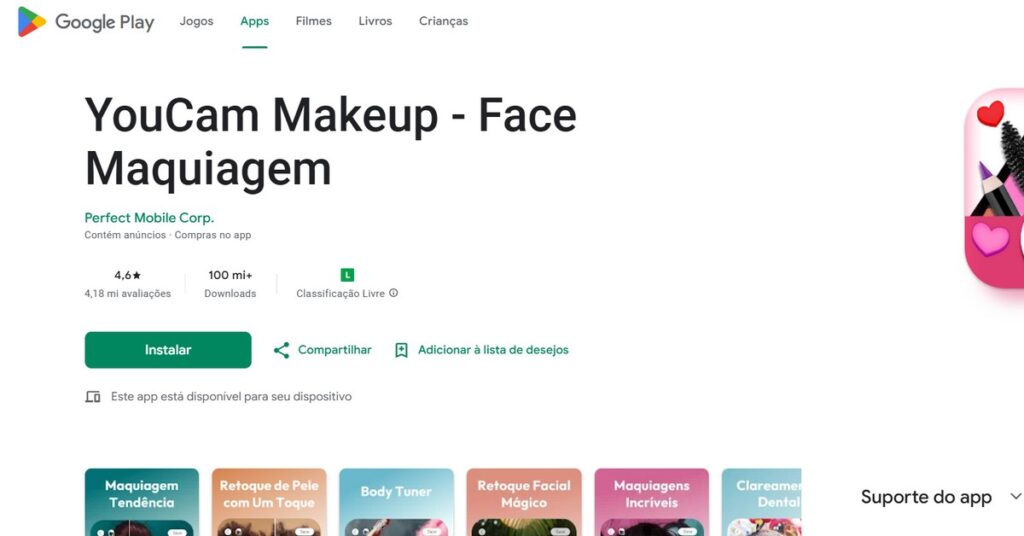Switch to the Filmes tab
The width and height of the screenshot is (1024, 536).
(313, 21)
